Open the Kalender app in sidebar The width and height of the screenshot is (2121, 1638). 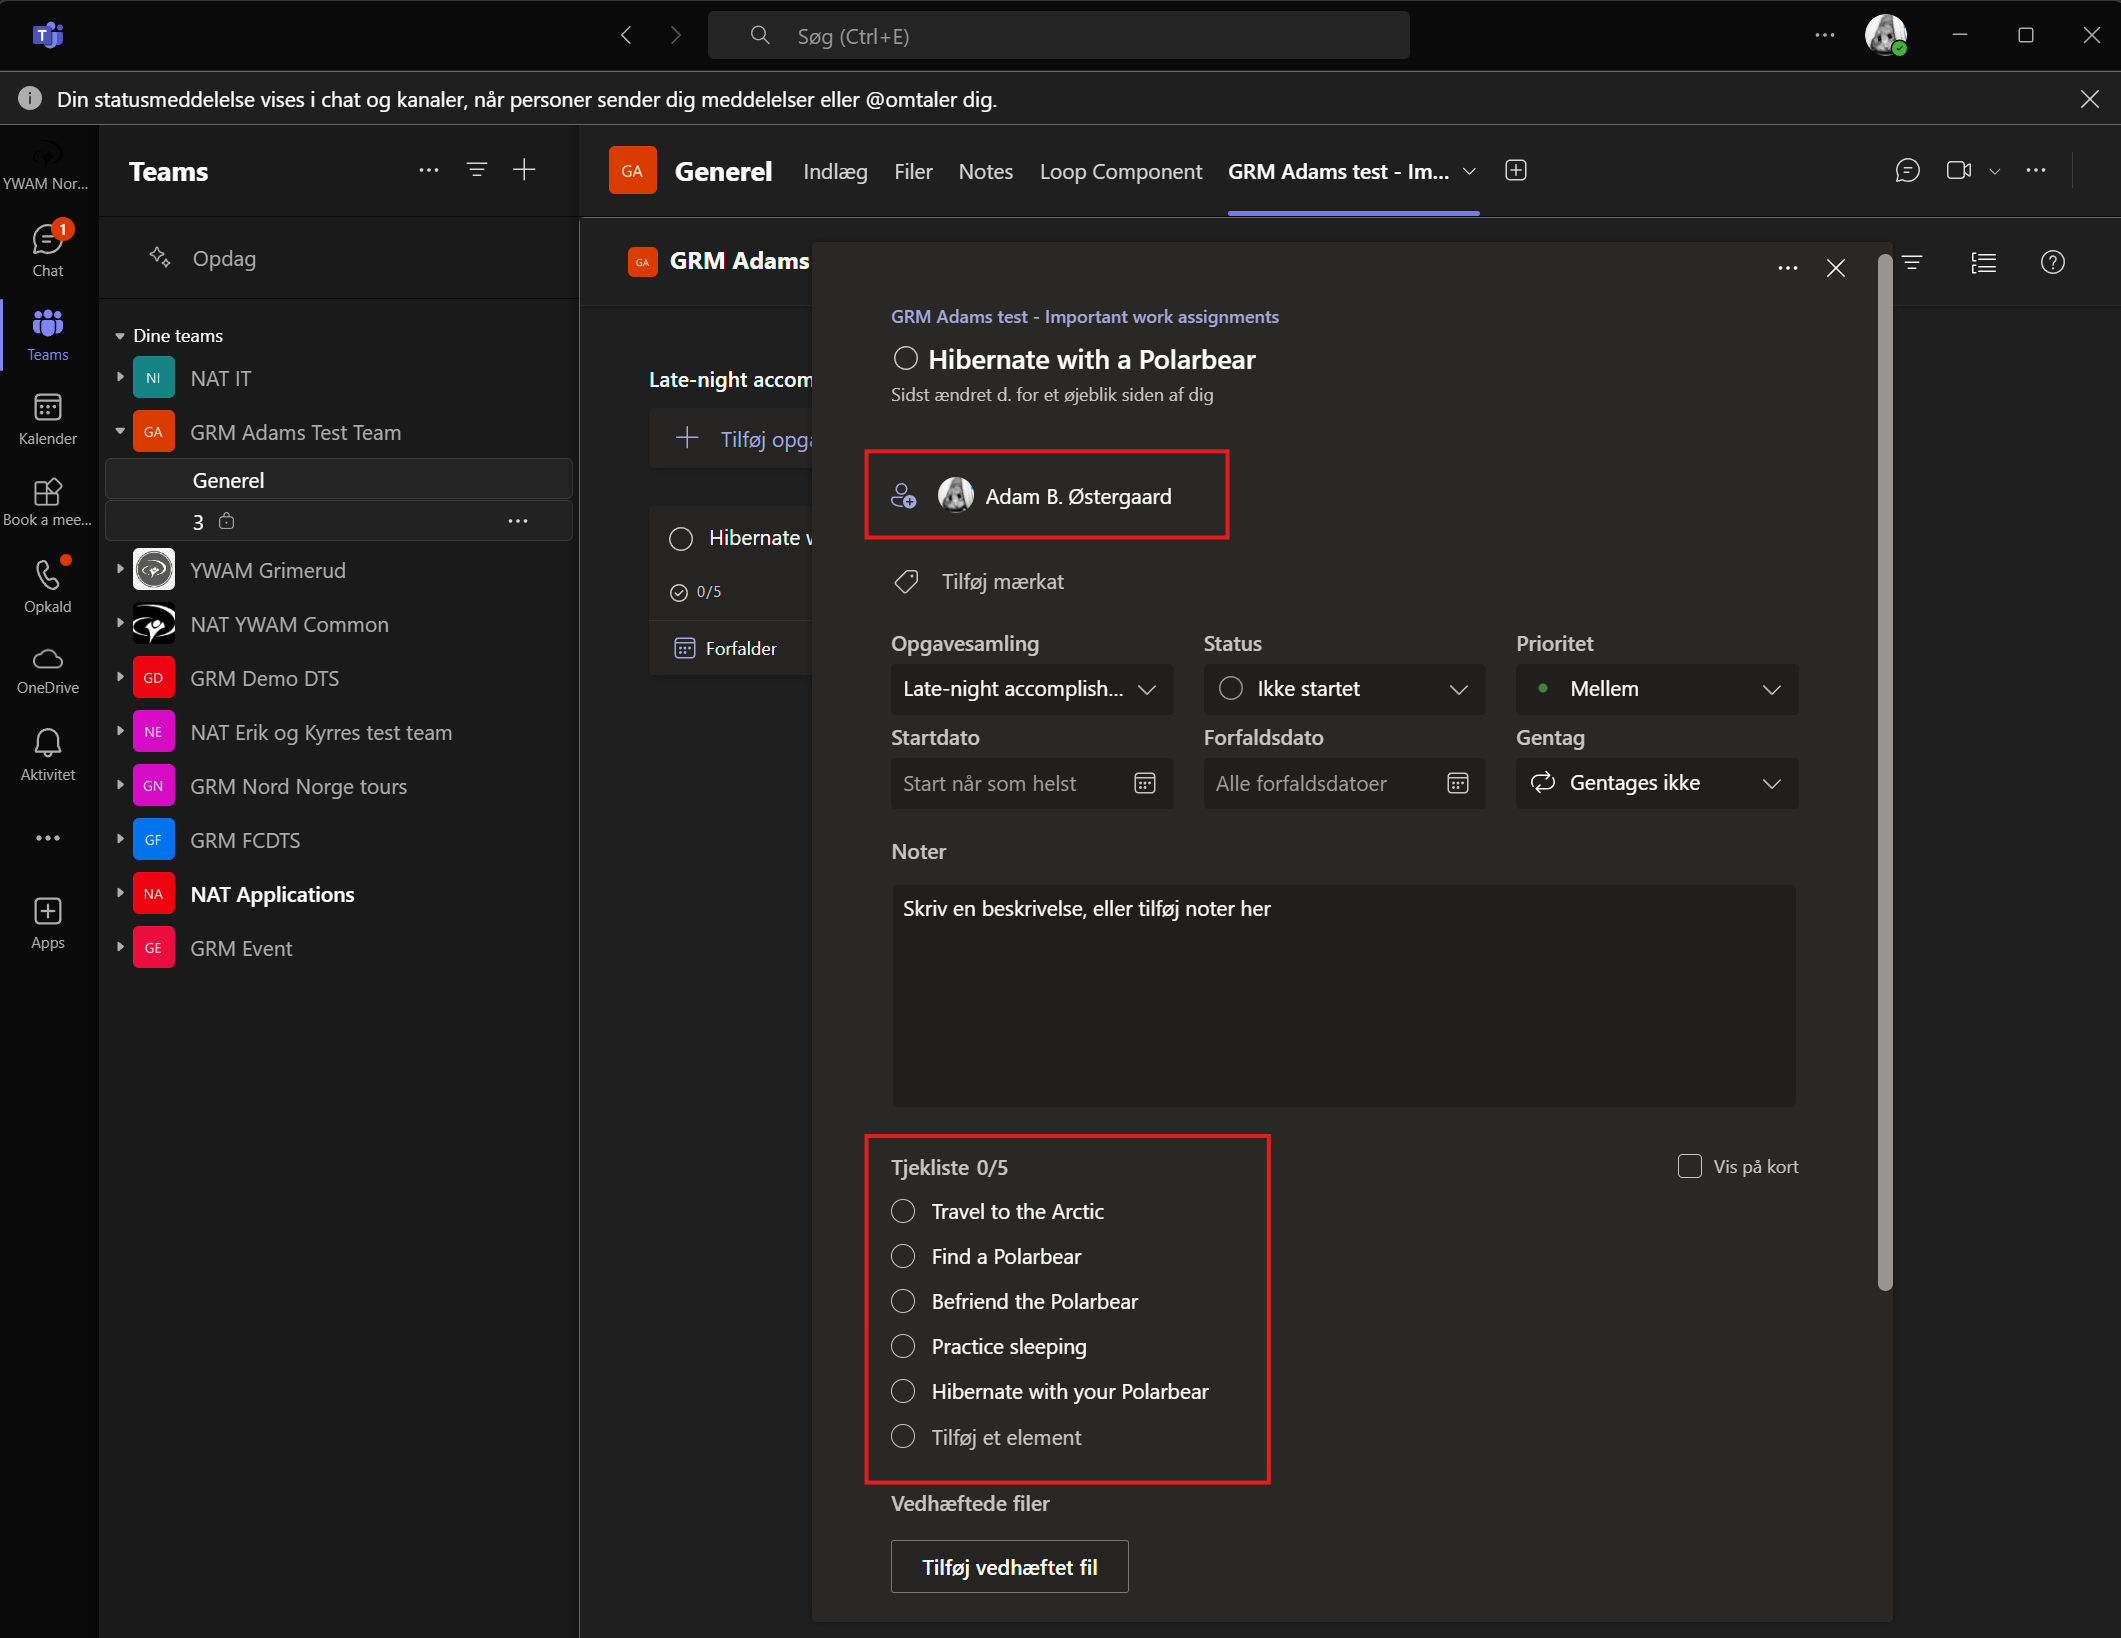(47, 418)
